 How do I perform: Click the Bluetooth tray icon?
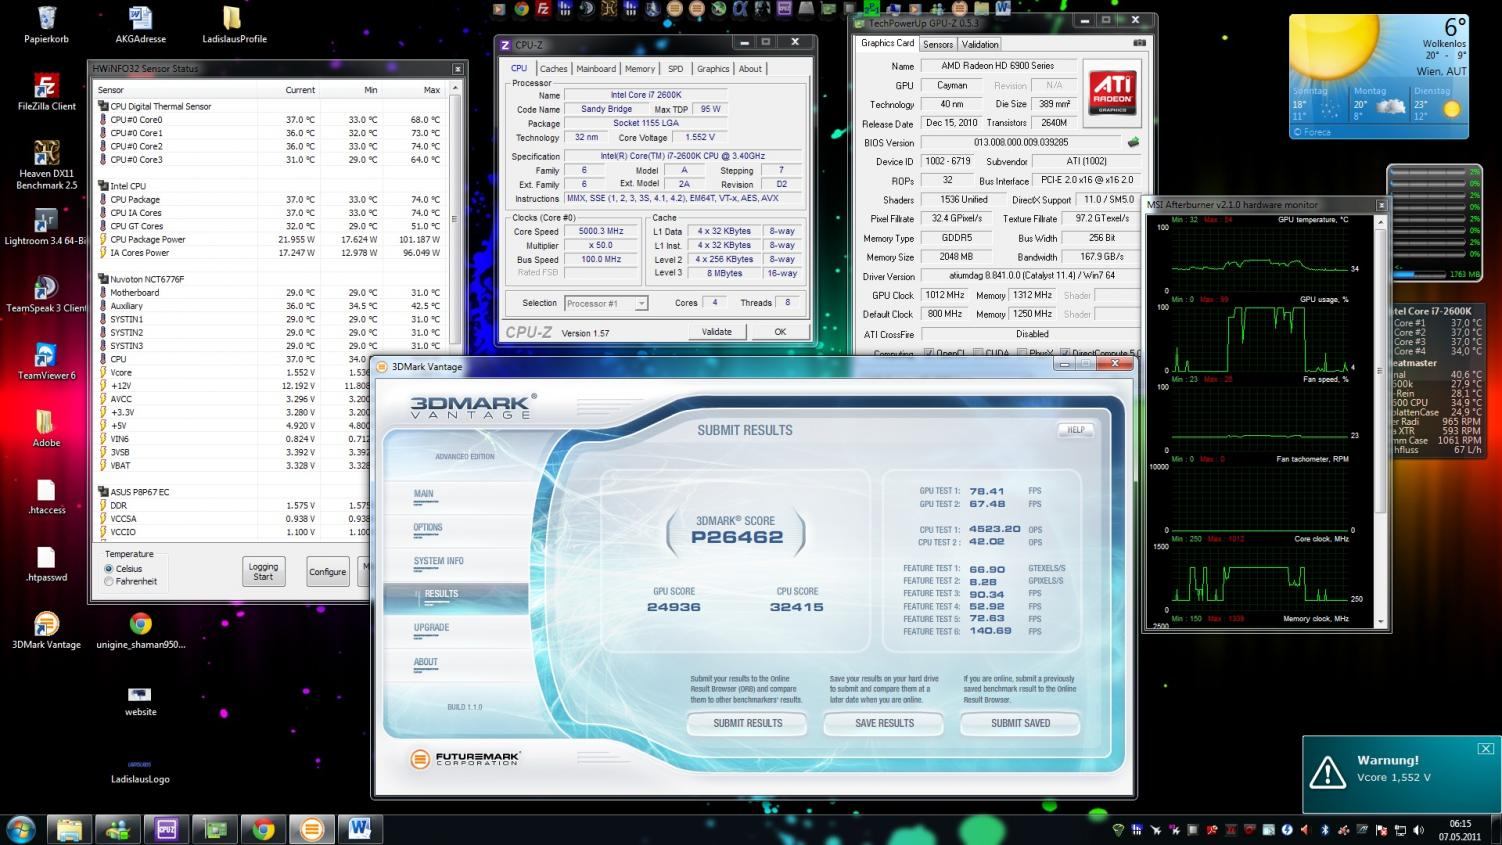(x=1323, y=830)
